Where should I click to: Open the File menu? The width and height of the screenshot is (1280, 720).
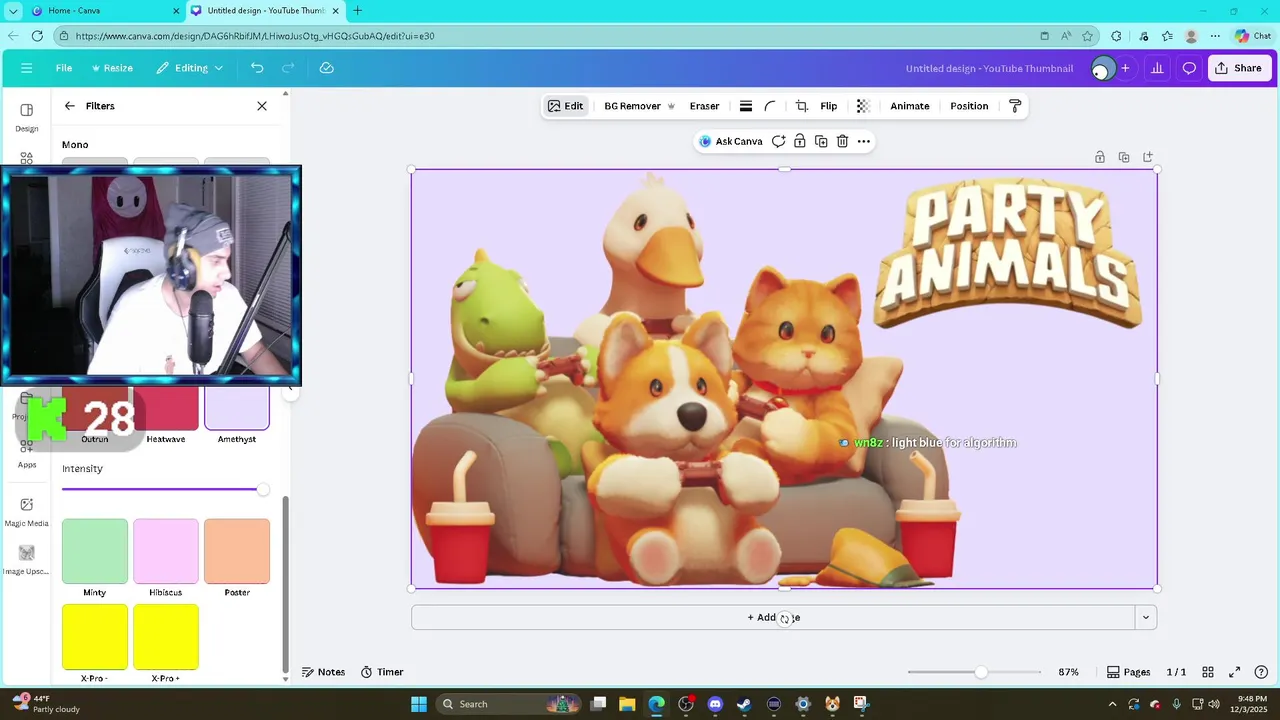[x=64, y=68]
